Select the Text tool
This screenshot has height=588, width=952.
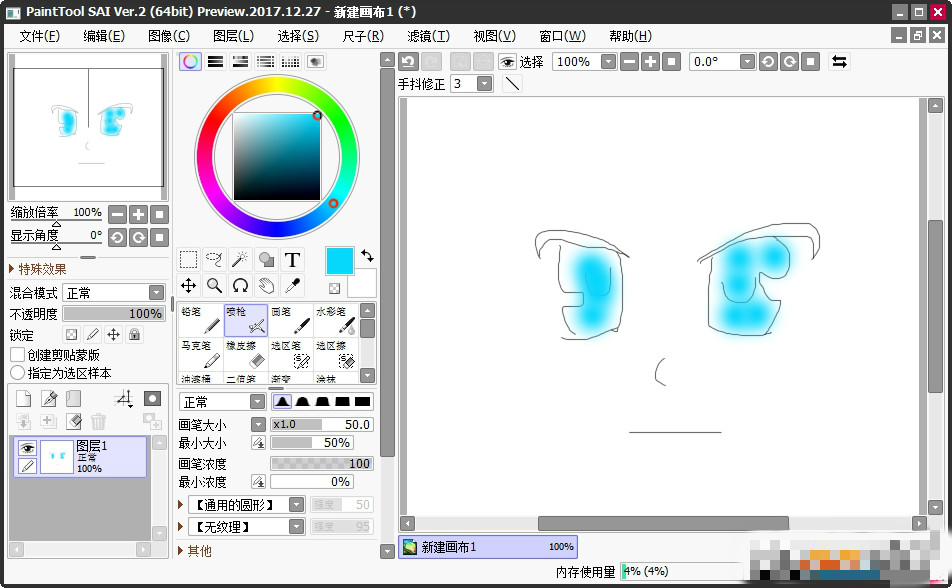[292, 260]
